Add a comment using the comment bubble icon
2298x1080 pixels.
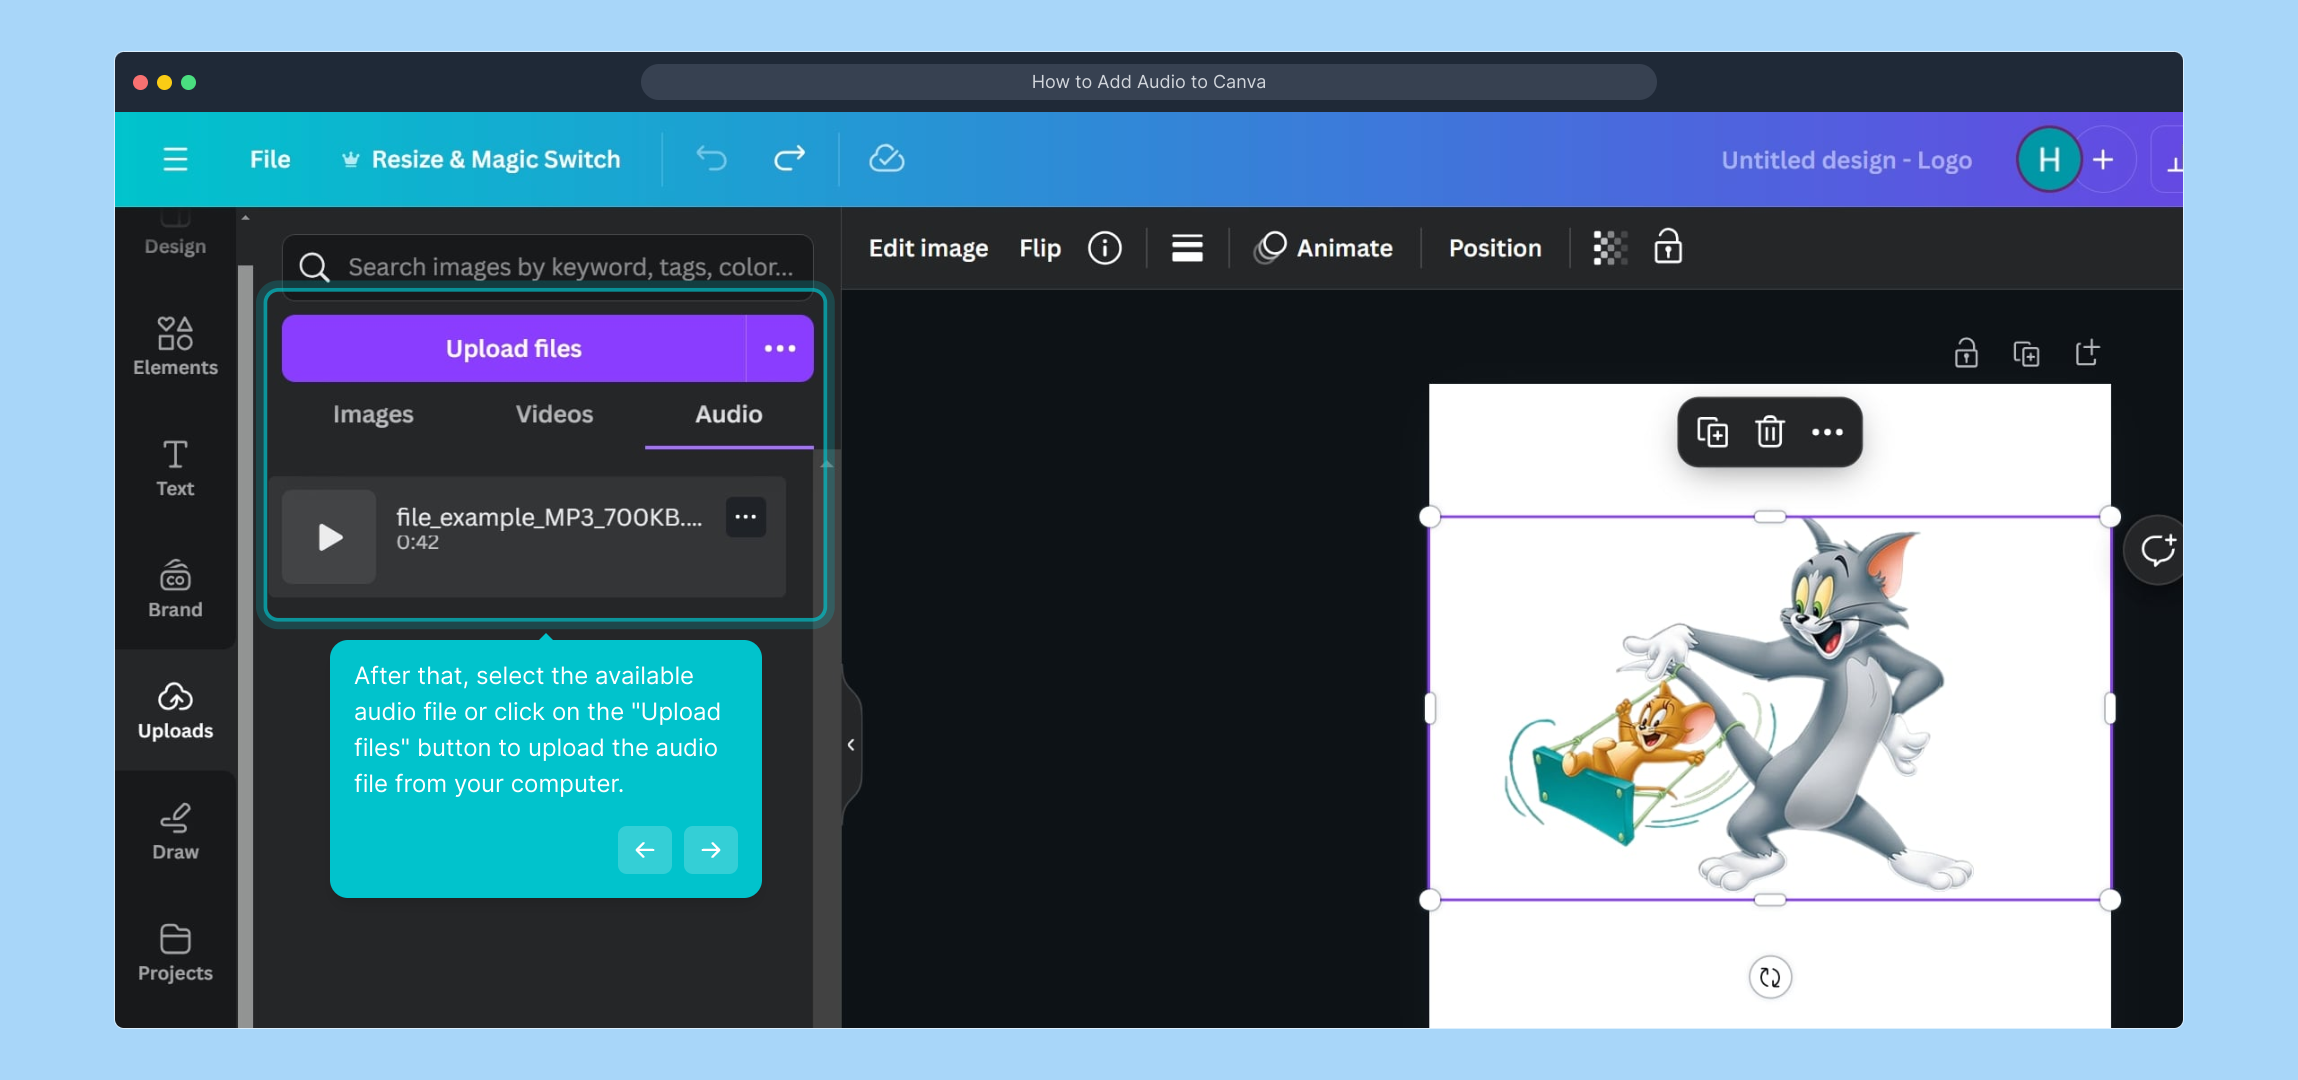2156,548
